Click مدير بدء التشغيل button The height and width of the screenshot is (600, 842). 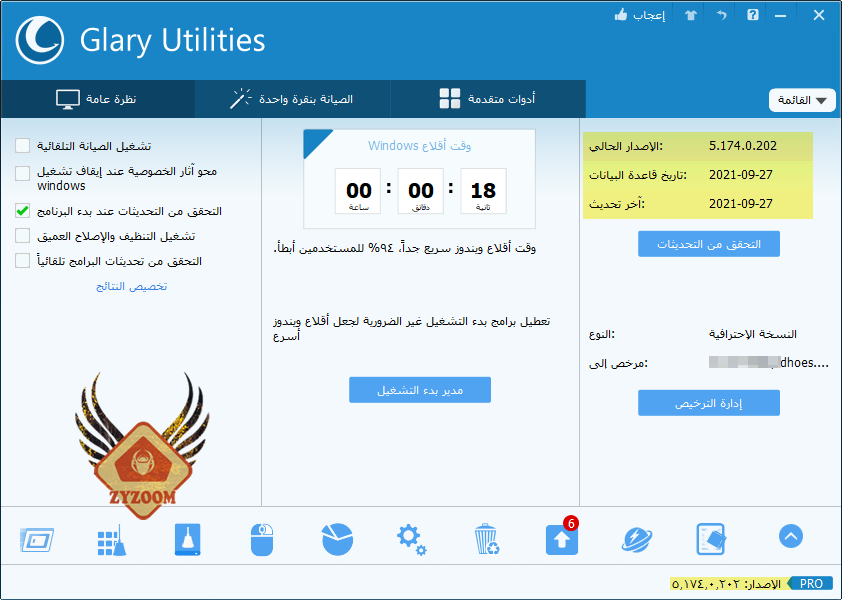pos(420,390)
